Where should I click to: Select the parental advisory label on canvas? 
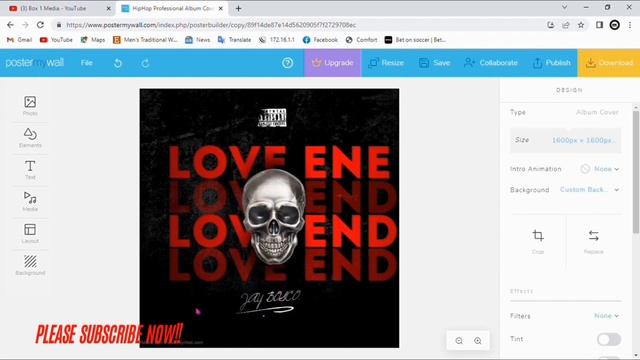point(272,118)
